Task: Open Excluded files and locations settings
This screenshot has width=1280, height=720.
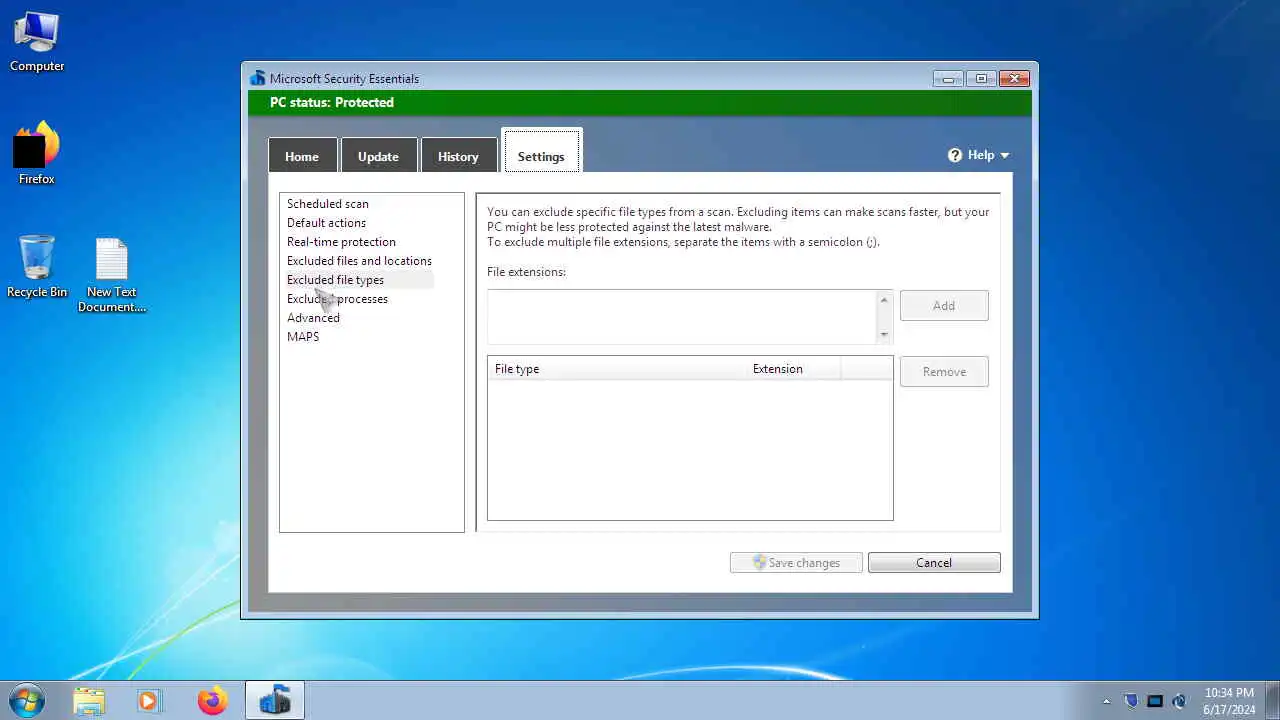Action: [359, 261]
